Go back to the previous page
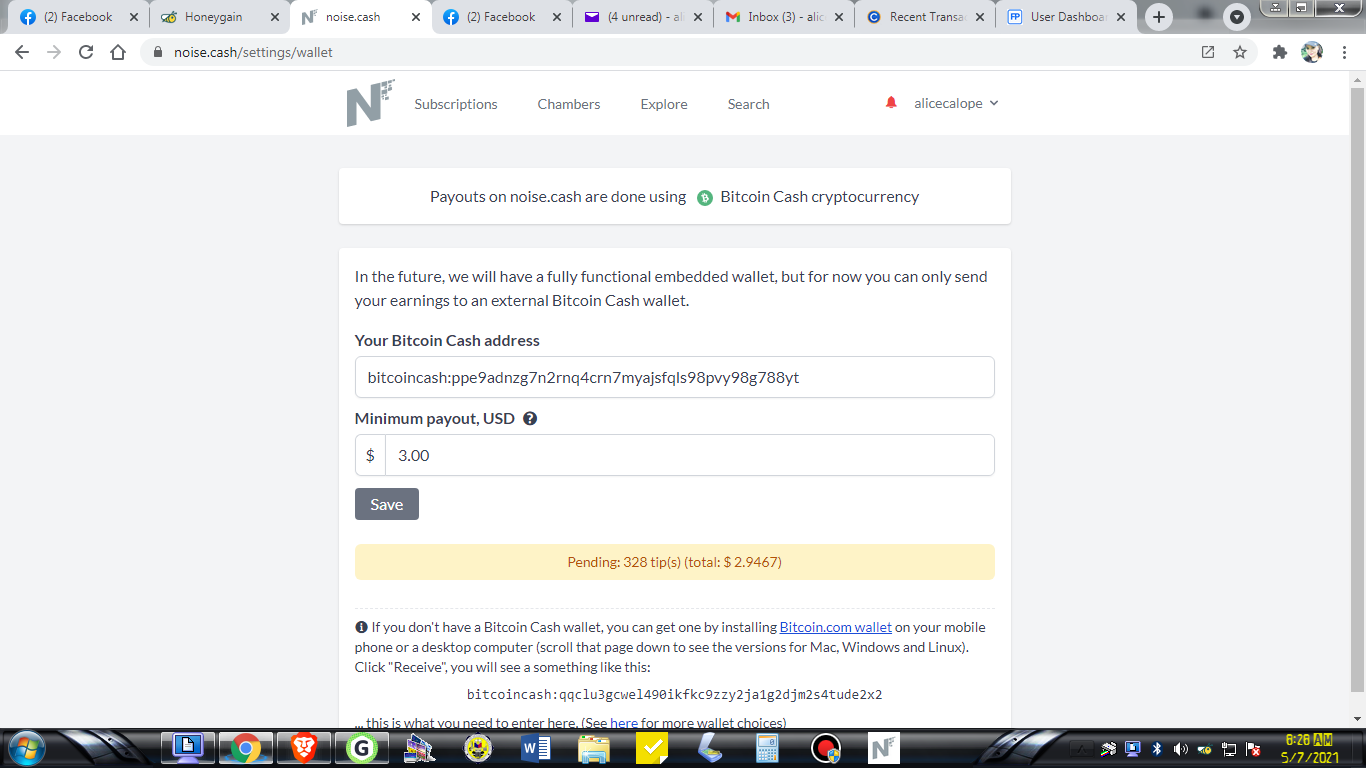 pyautogui.click(x=22, y=52)
